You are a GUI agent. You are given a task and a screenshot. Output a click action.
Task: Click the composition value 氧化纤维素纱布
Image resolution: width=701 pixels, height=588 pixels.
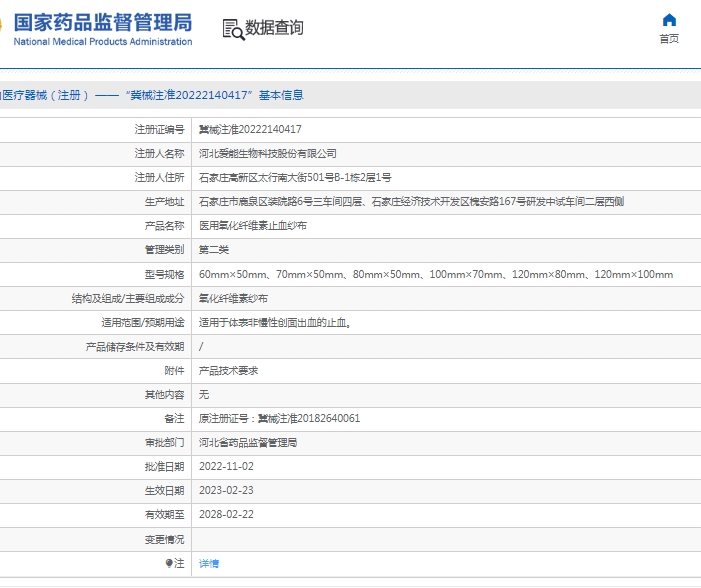[233, 299]
